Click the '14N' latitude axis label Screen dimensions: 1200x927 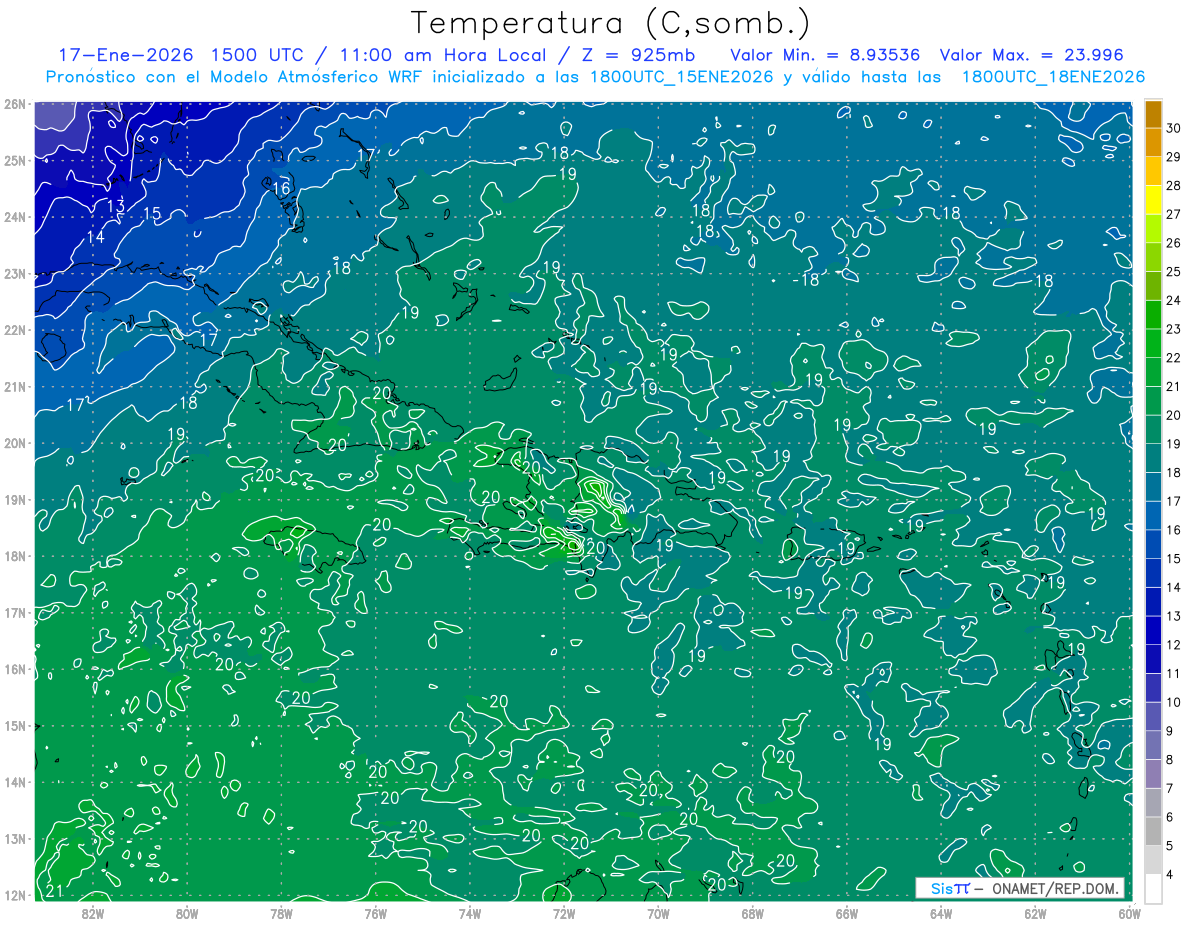[15, 782]
